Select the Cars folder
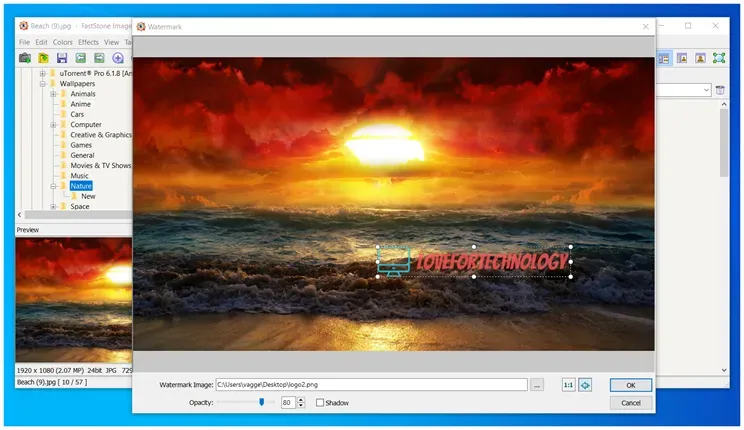744x430 pixels. pyautogui.click(x=77, y=114)
